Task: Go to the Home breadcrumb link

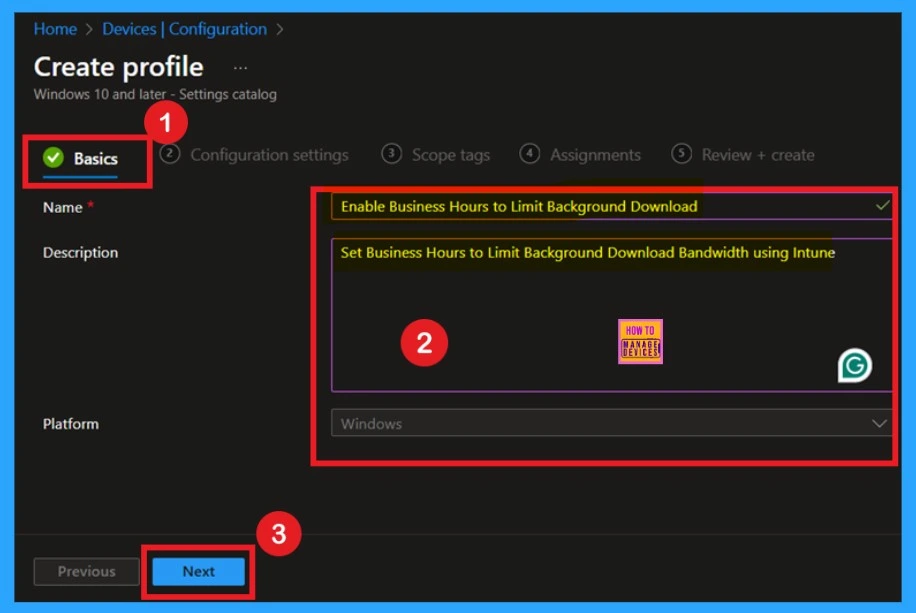Action: click(x=55, y=29)
